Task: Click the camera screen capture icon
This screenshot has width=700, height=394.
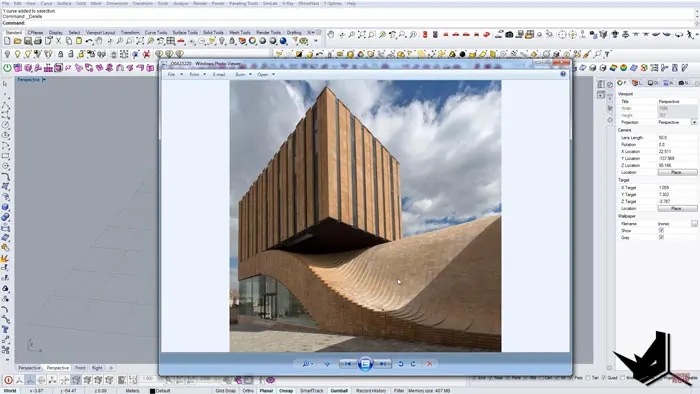Action: (x=509, y=34)
